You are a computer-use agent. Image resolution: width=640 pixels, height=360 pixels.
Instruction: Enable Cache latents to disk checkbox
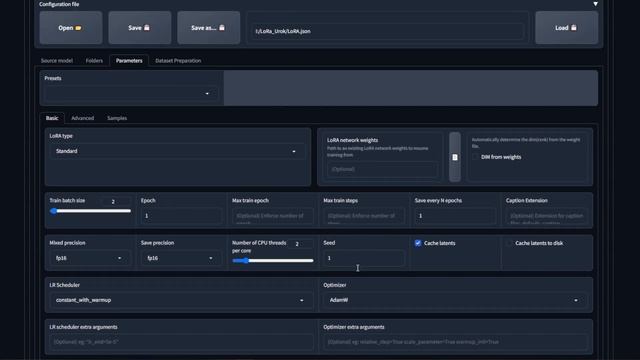coord(509,243)
